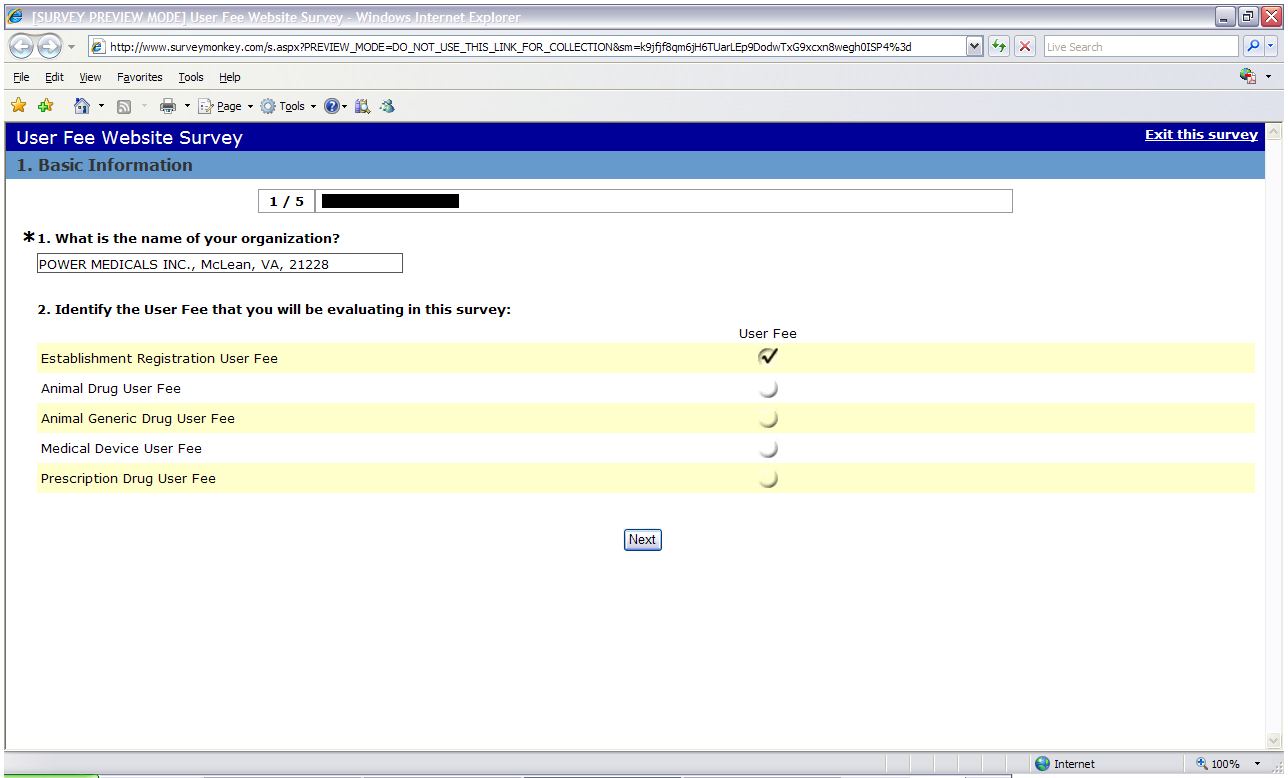Click the Home page icon
Image resolution: width=1288 pixels, height=778 pixels.
tap(82, 106)
